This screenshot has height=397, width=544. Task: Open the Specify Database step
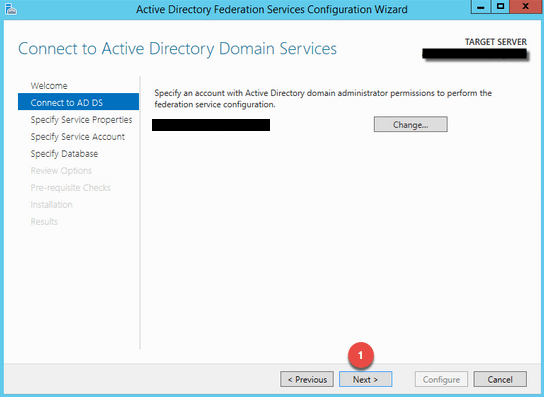[64, 154]
